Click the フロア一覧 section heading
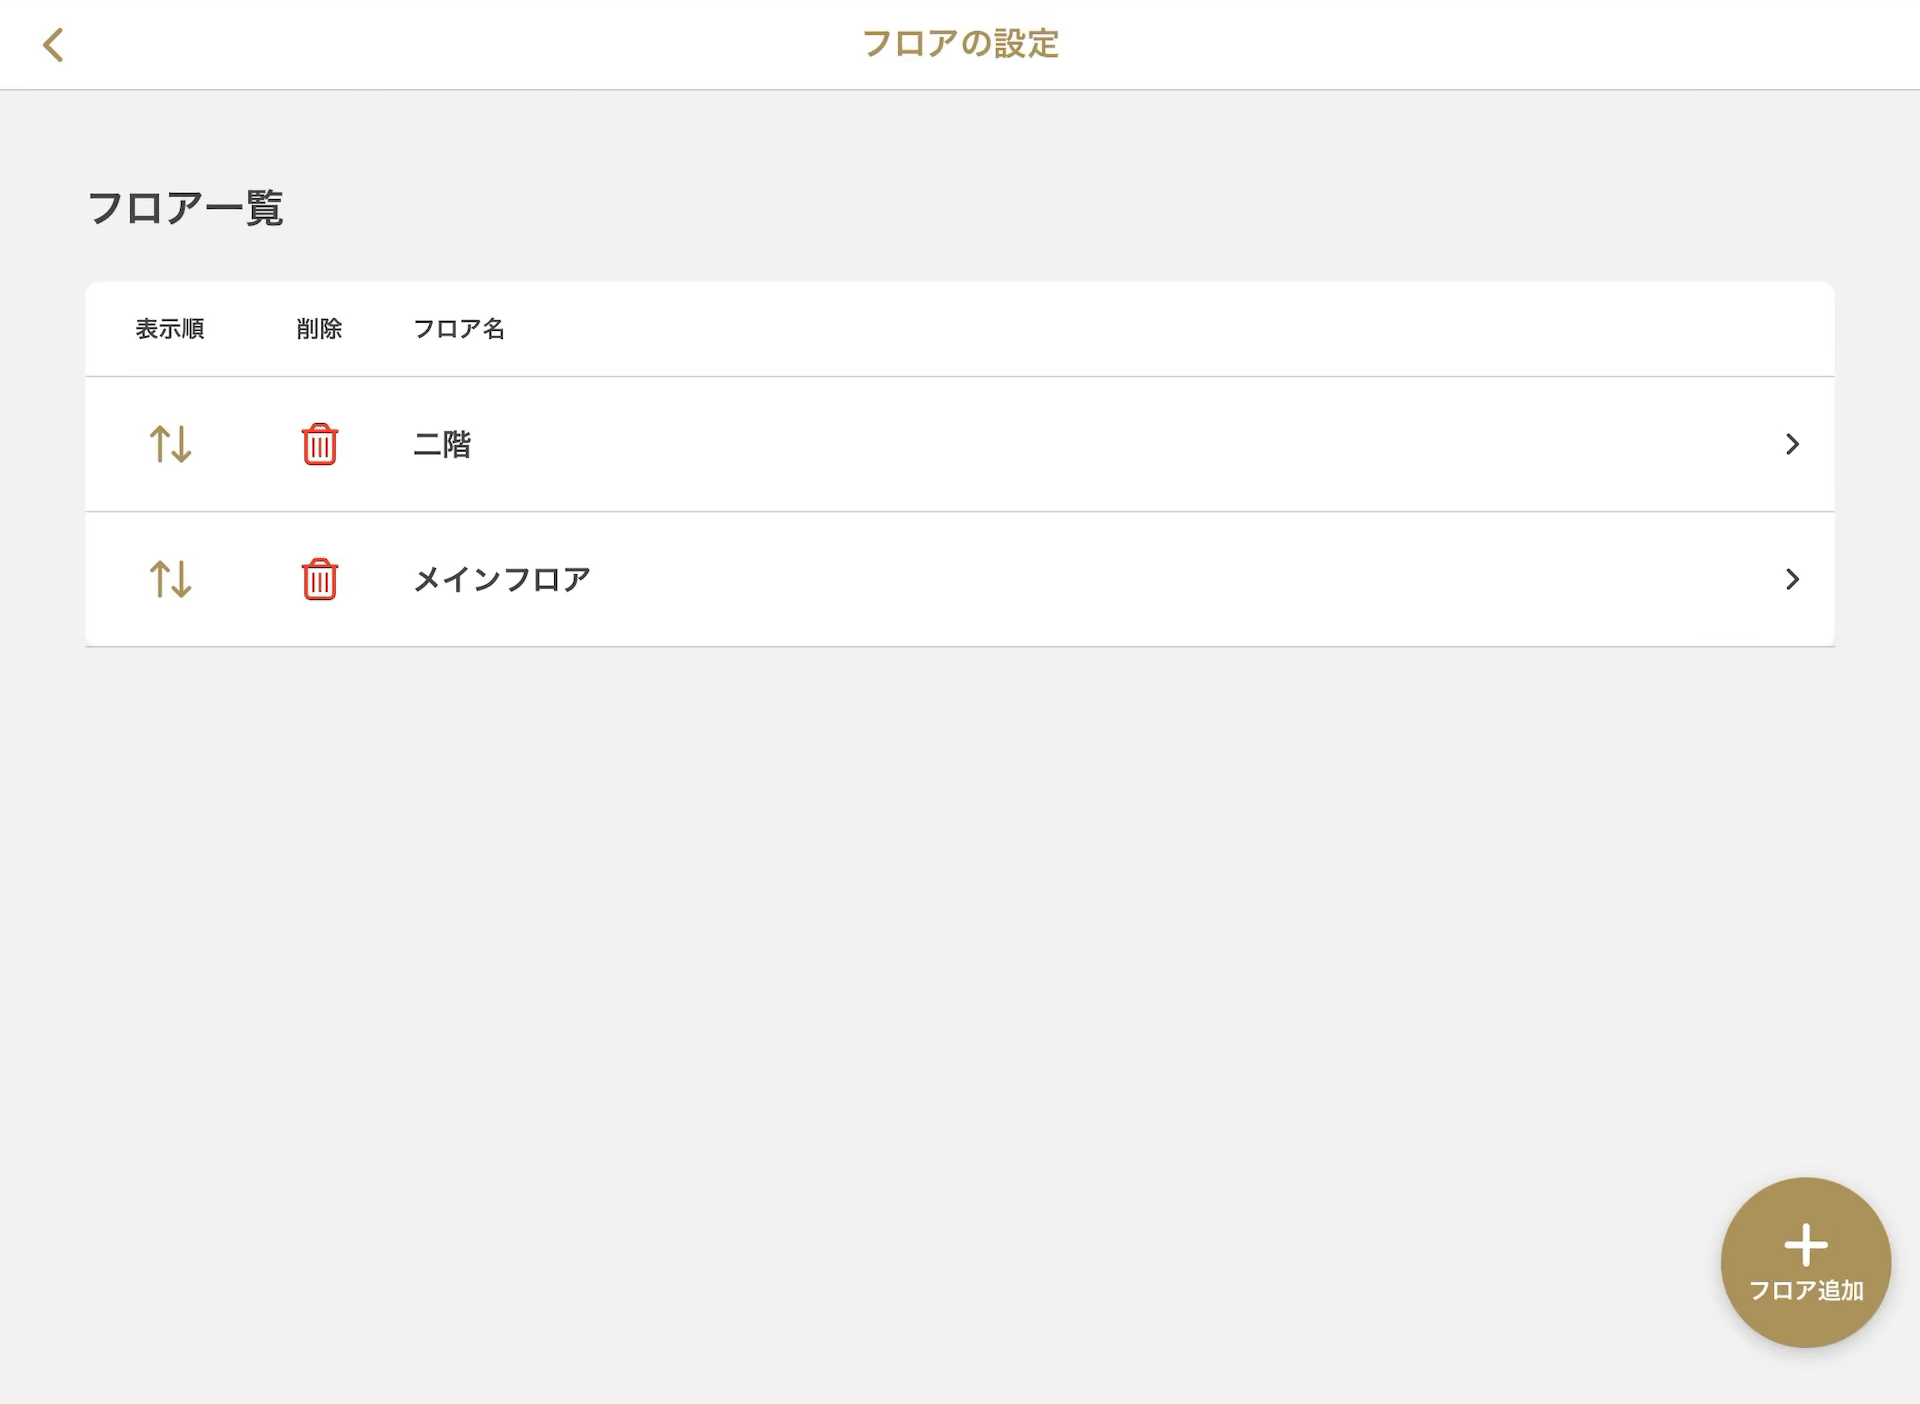This screenshot has height=1404, width=1920. pyautogui.click(x=186, y=208)
